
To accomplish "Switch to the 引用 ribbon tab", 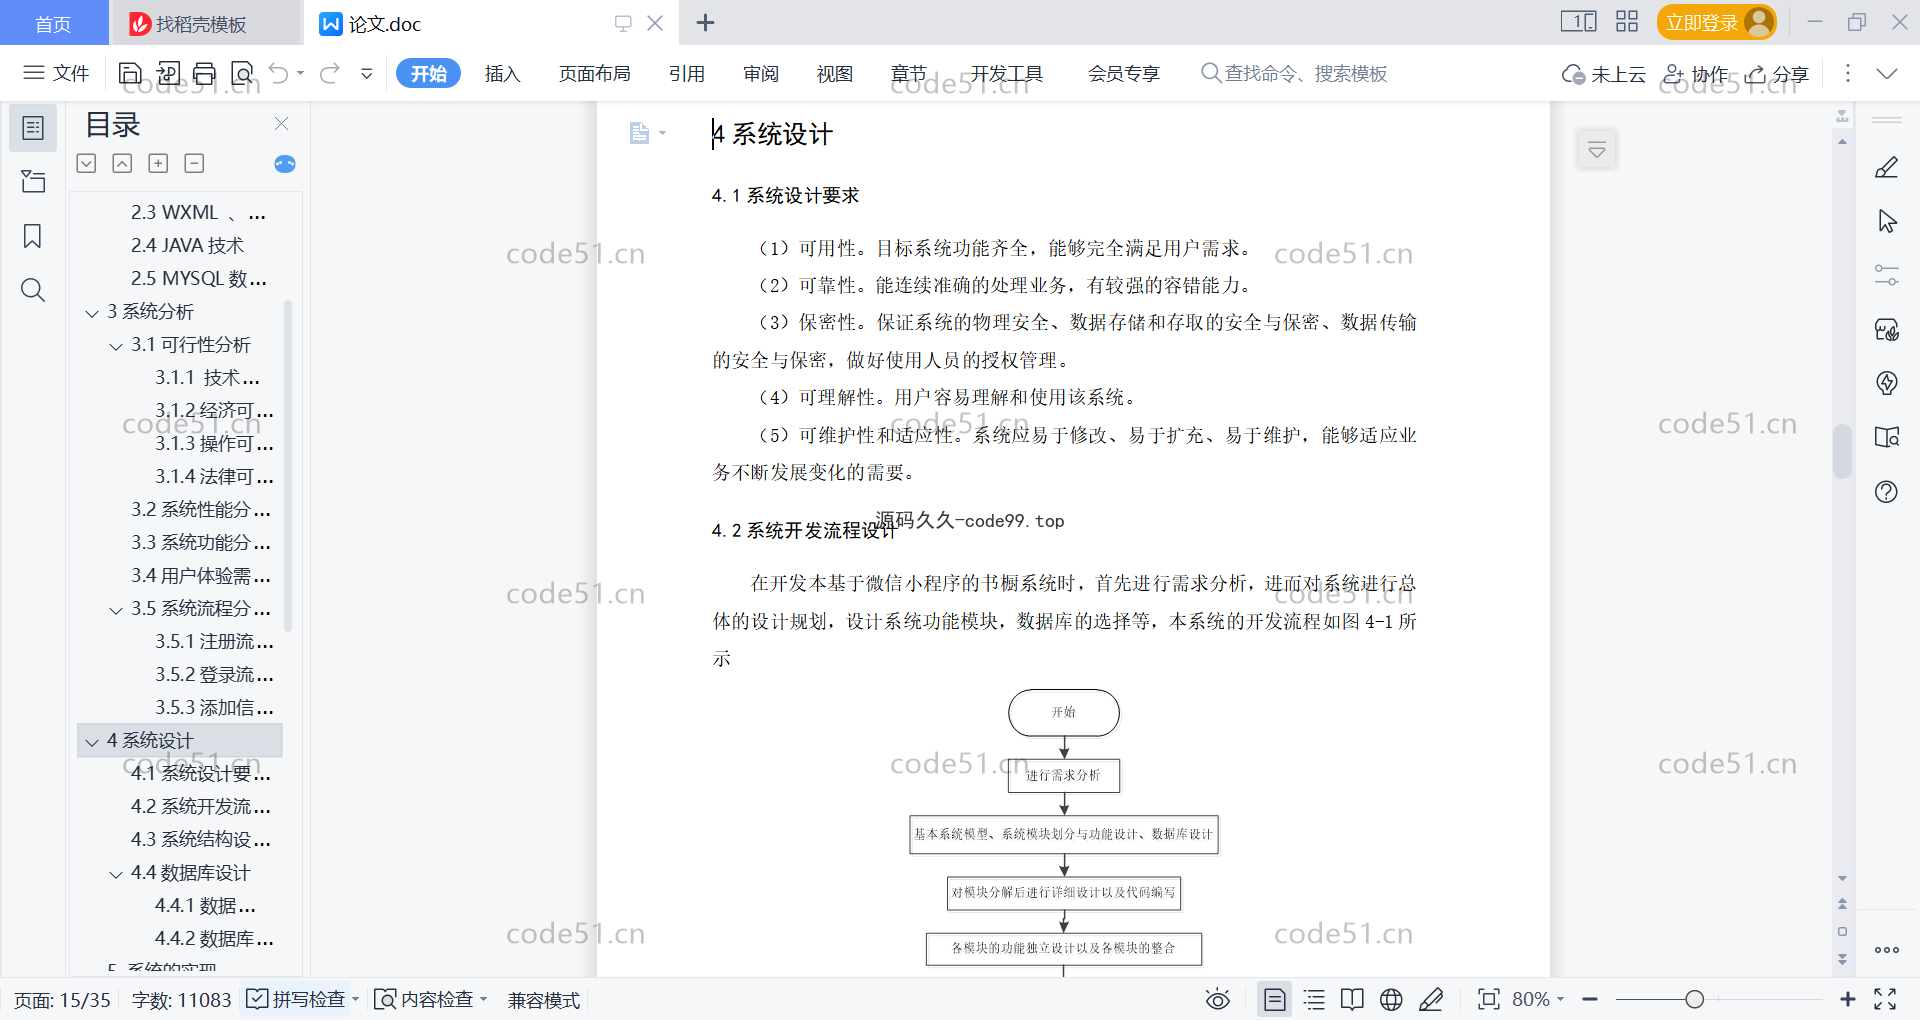I will 687,73.
